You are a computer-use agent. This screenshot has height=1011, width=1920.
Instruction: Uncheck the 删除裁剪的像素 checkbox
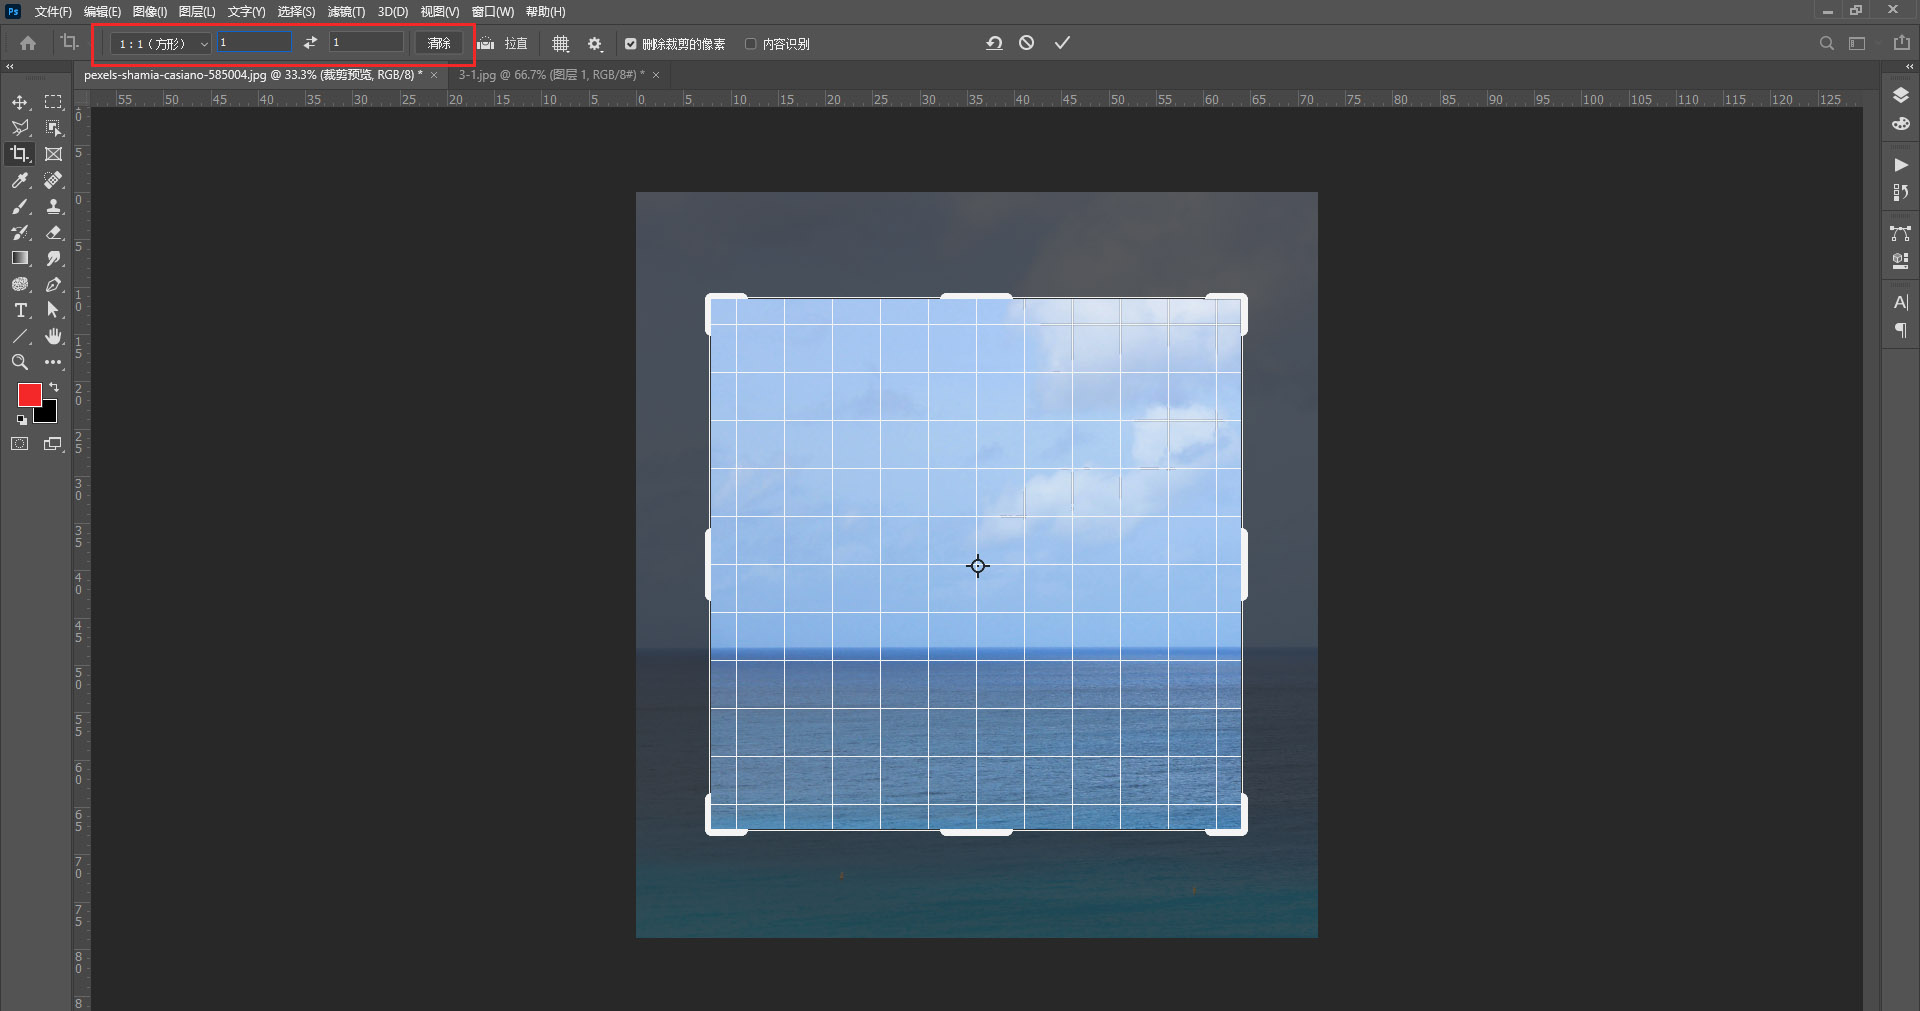[x=631, y=44]
